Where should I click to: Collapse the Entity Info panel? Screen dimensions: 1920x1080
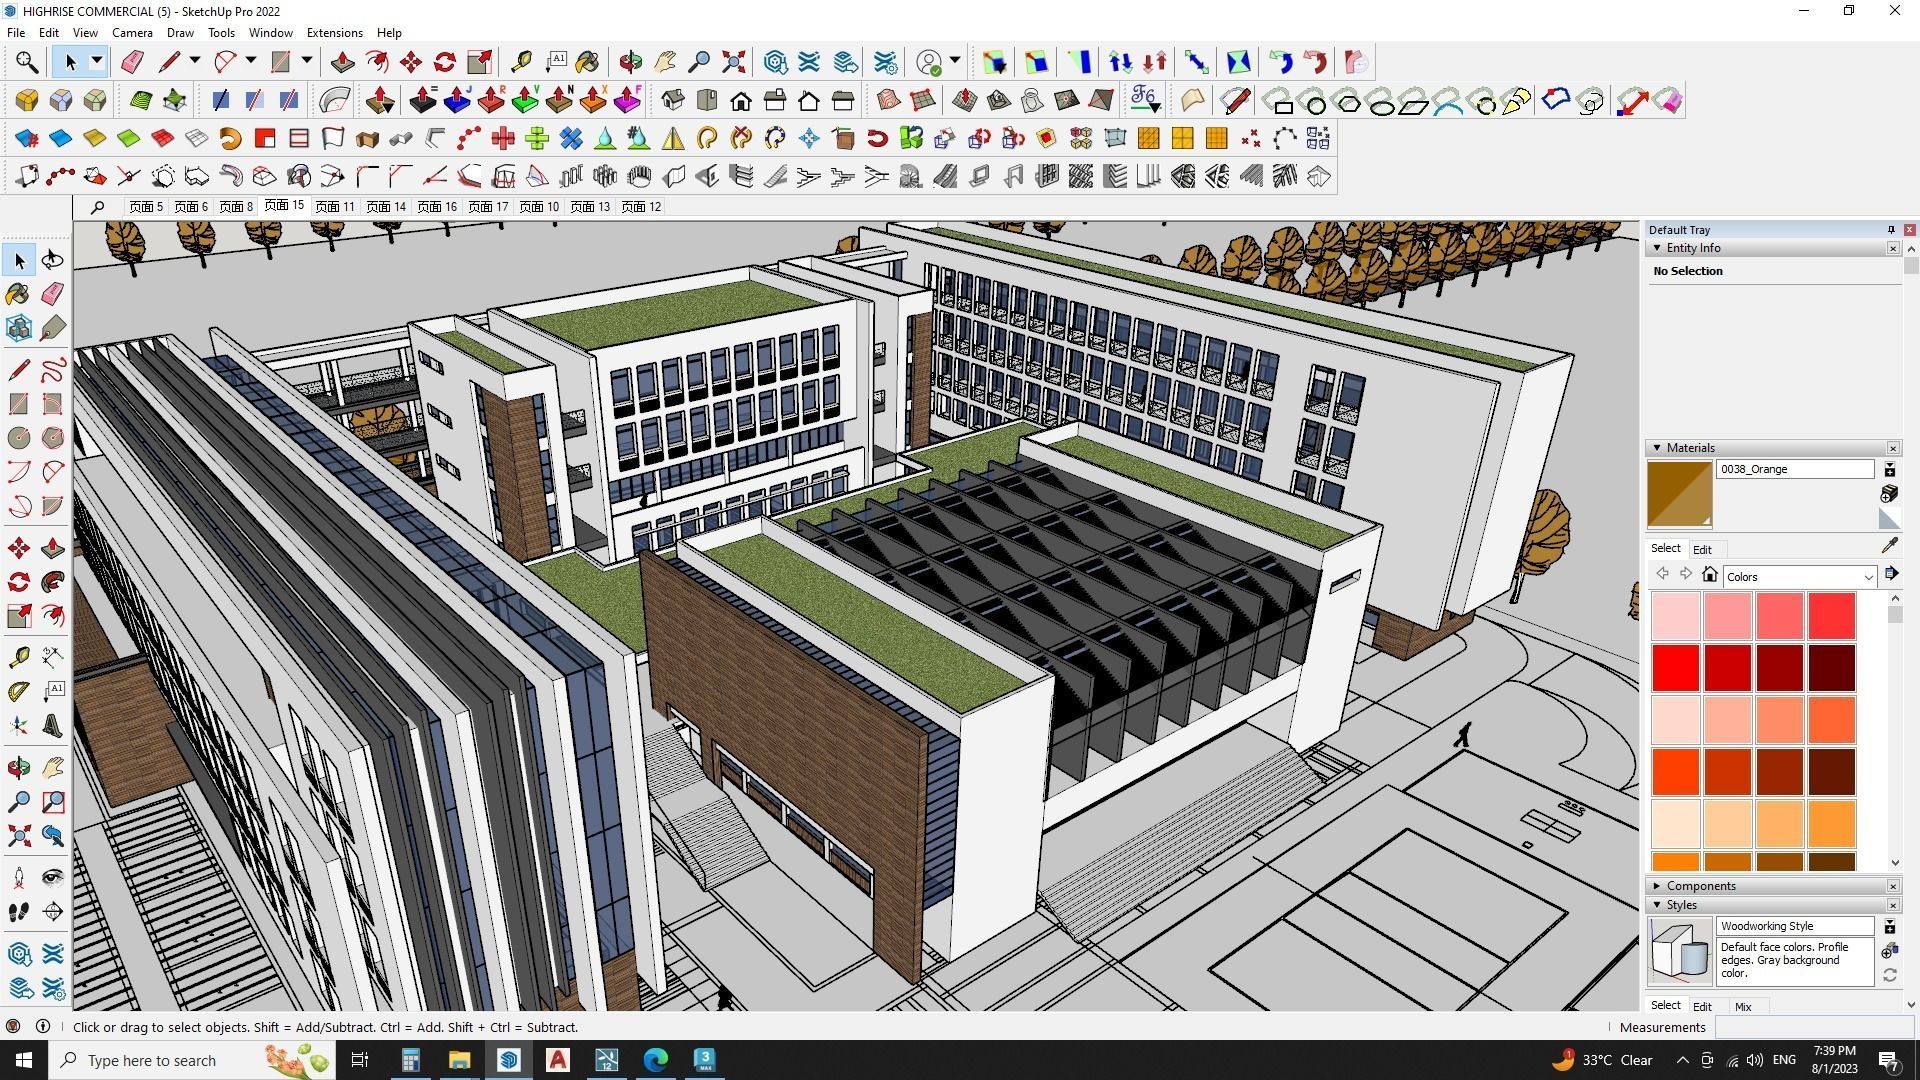point(1657,248)
